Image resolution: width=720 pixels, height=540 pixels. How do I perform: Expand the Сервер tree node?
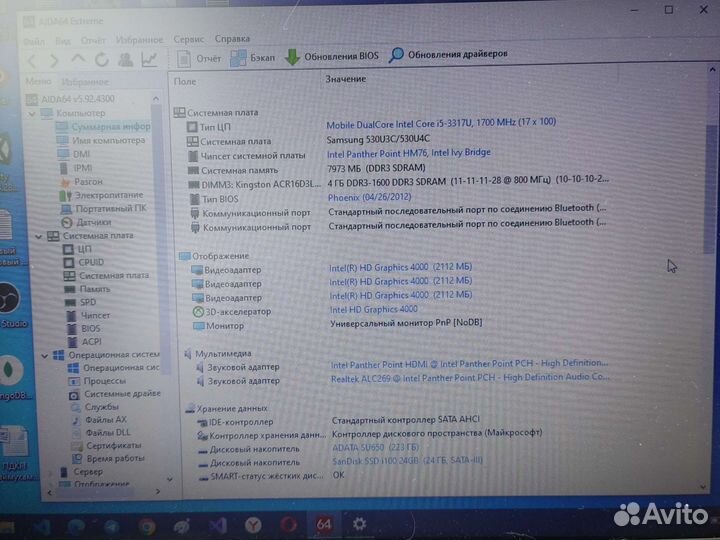point(51,472)
